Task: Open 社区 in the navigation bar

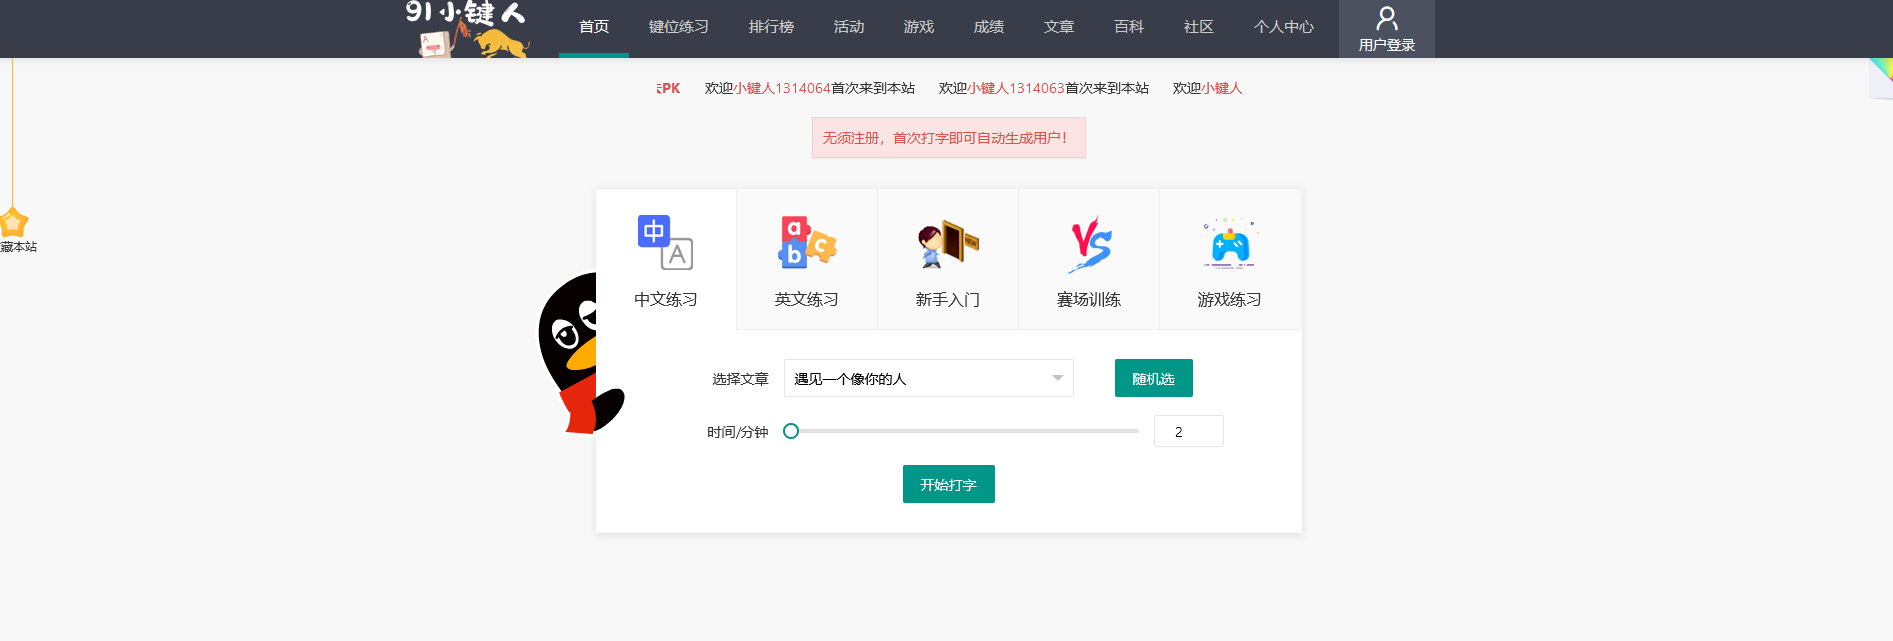Action: tap(1199, 27)
